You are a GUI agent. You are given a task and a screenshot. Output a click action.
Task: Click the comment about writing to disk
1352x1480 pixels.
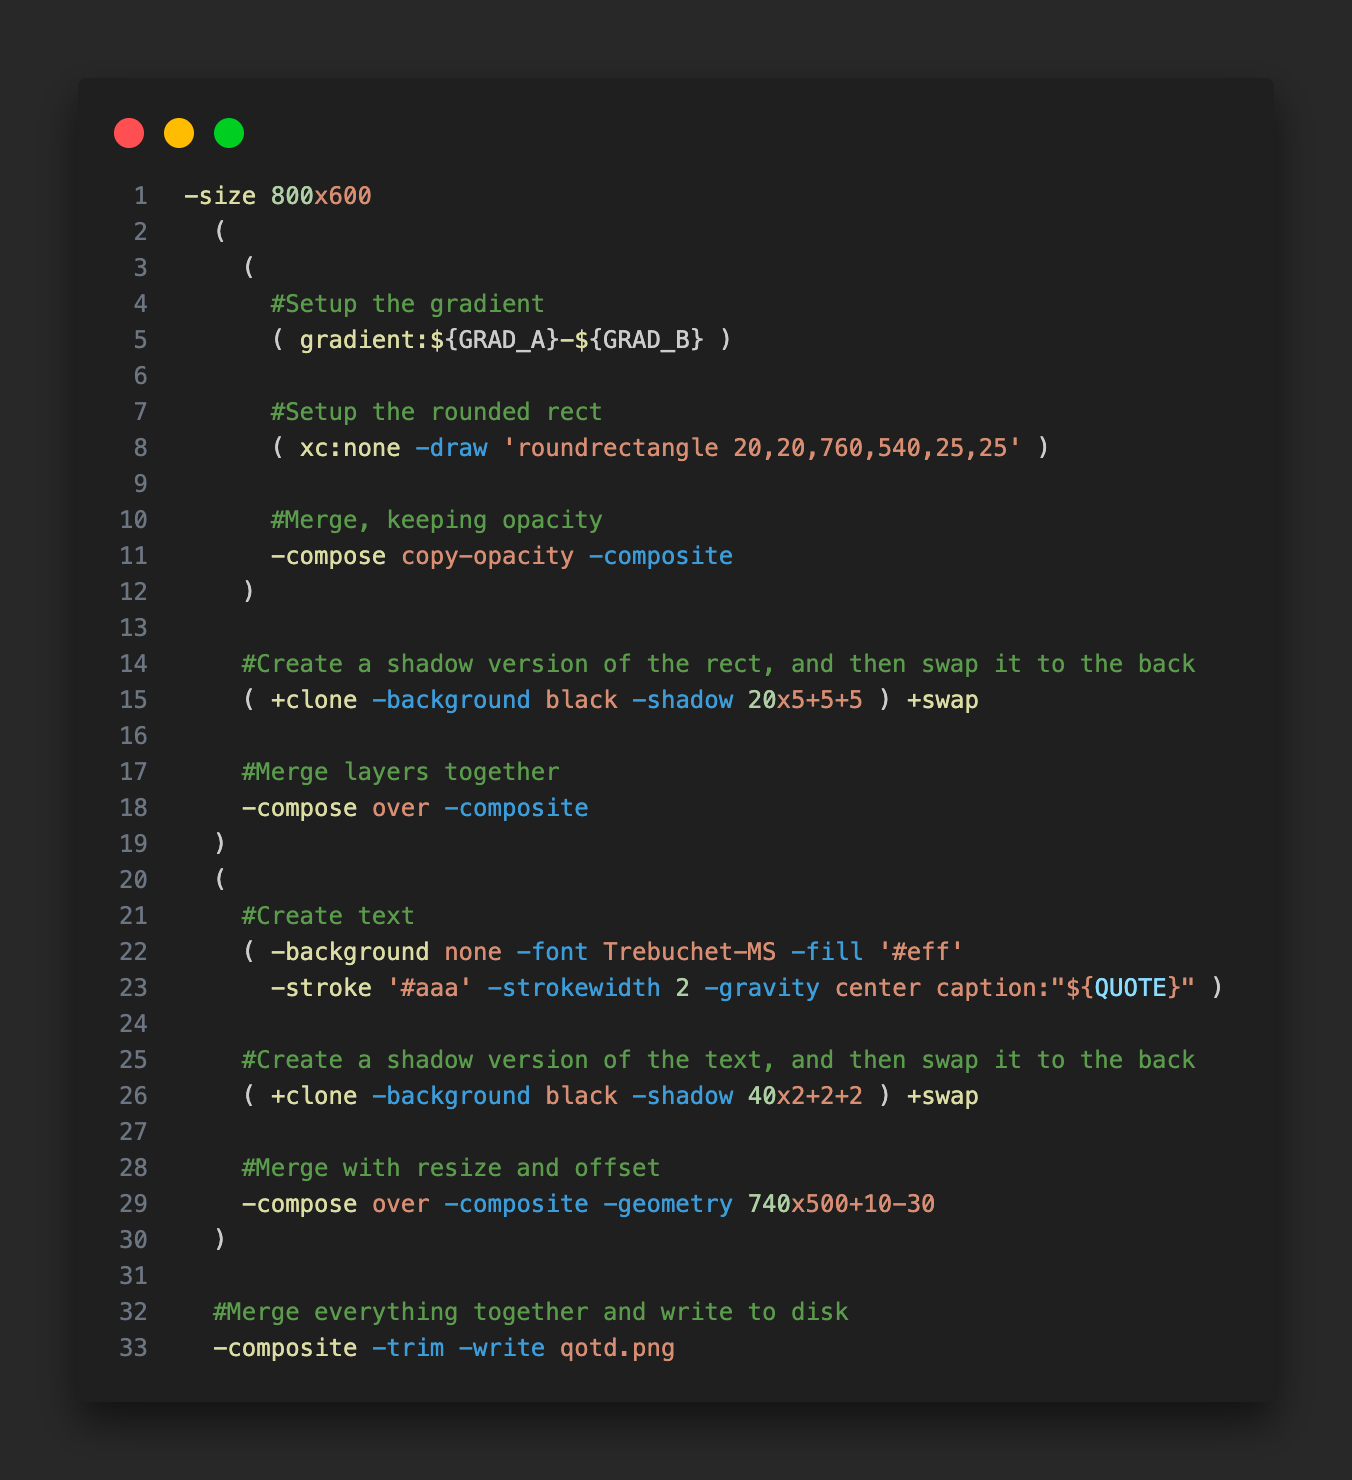click(x=530, y=1312)
